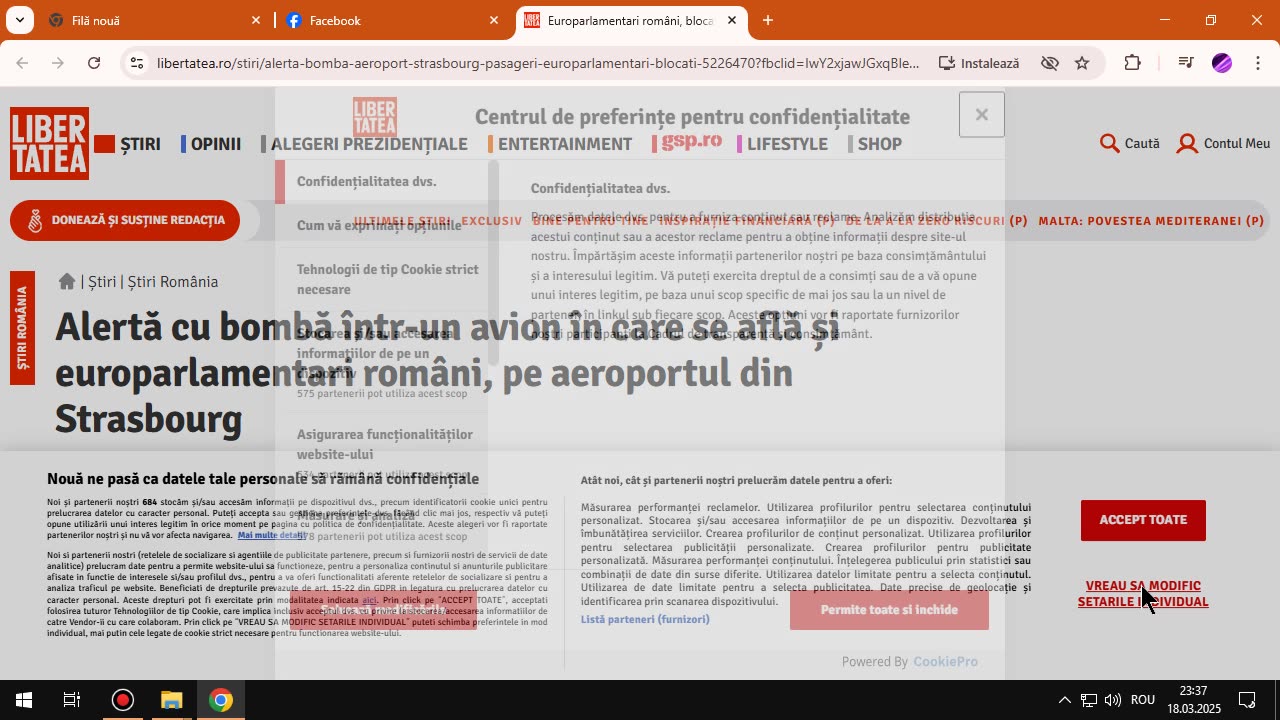Click the Caută search icon
Screen dimensions: 1280x720
click(x=1130, y=144)
